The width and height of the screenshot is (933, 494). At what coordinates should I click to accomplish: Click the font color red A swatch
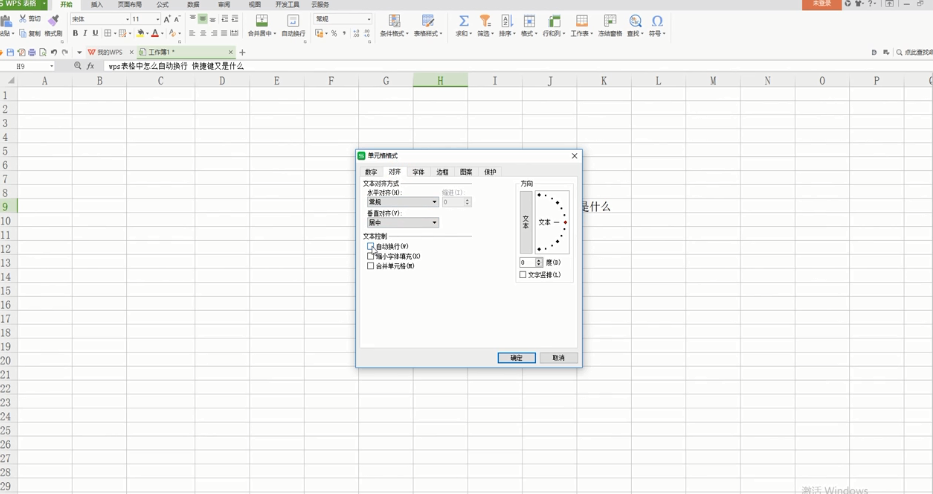[155, 33]
